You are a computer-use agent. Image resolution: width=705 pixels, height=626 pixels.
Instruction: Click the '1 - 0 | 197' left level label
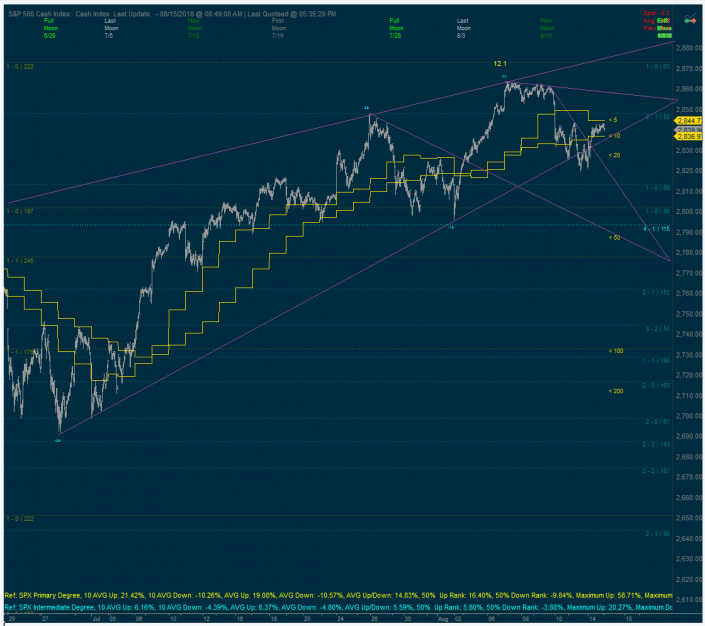click(20, 211)
